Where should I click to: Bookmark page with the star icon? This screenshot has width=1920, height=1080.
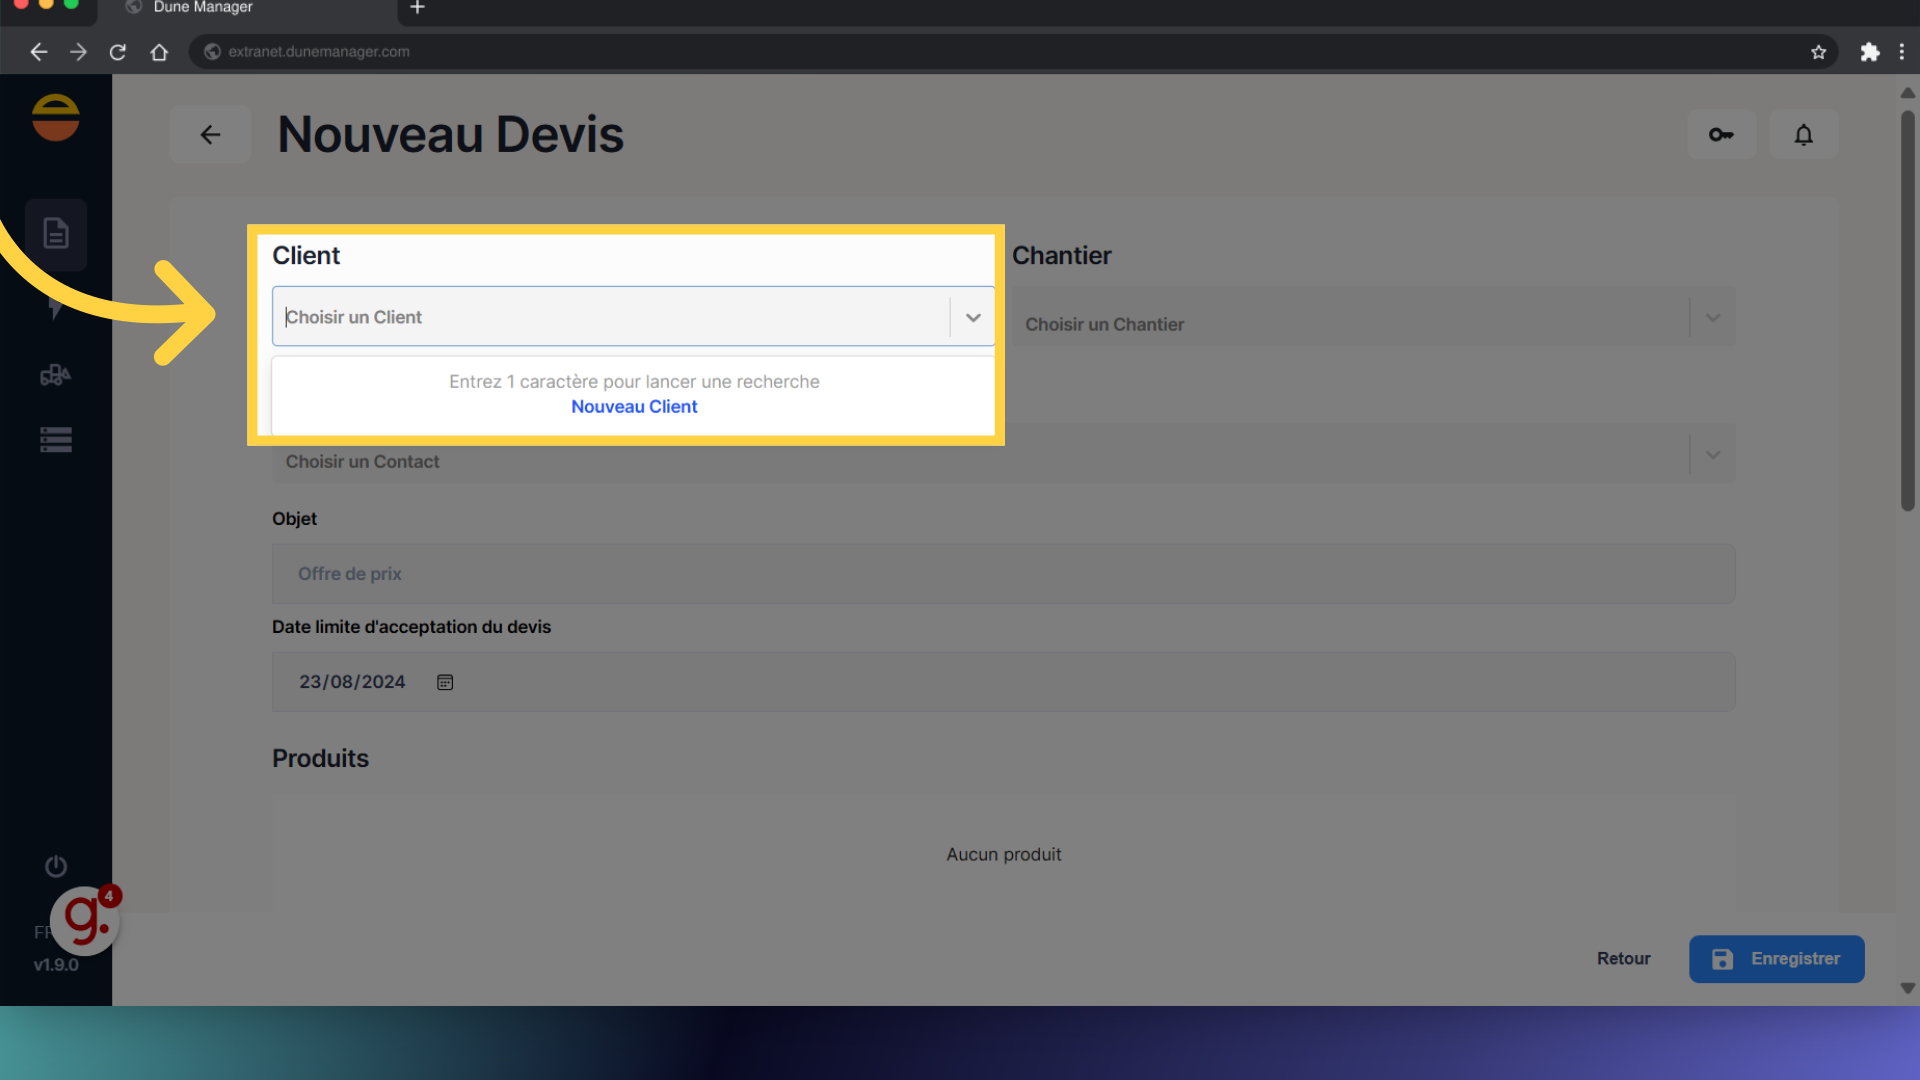(1818, 52)
